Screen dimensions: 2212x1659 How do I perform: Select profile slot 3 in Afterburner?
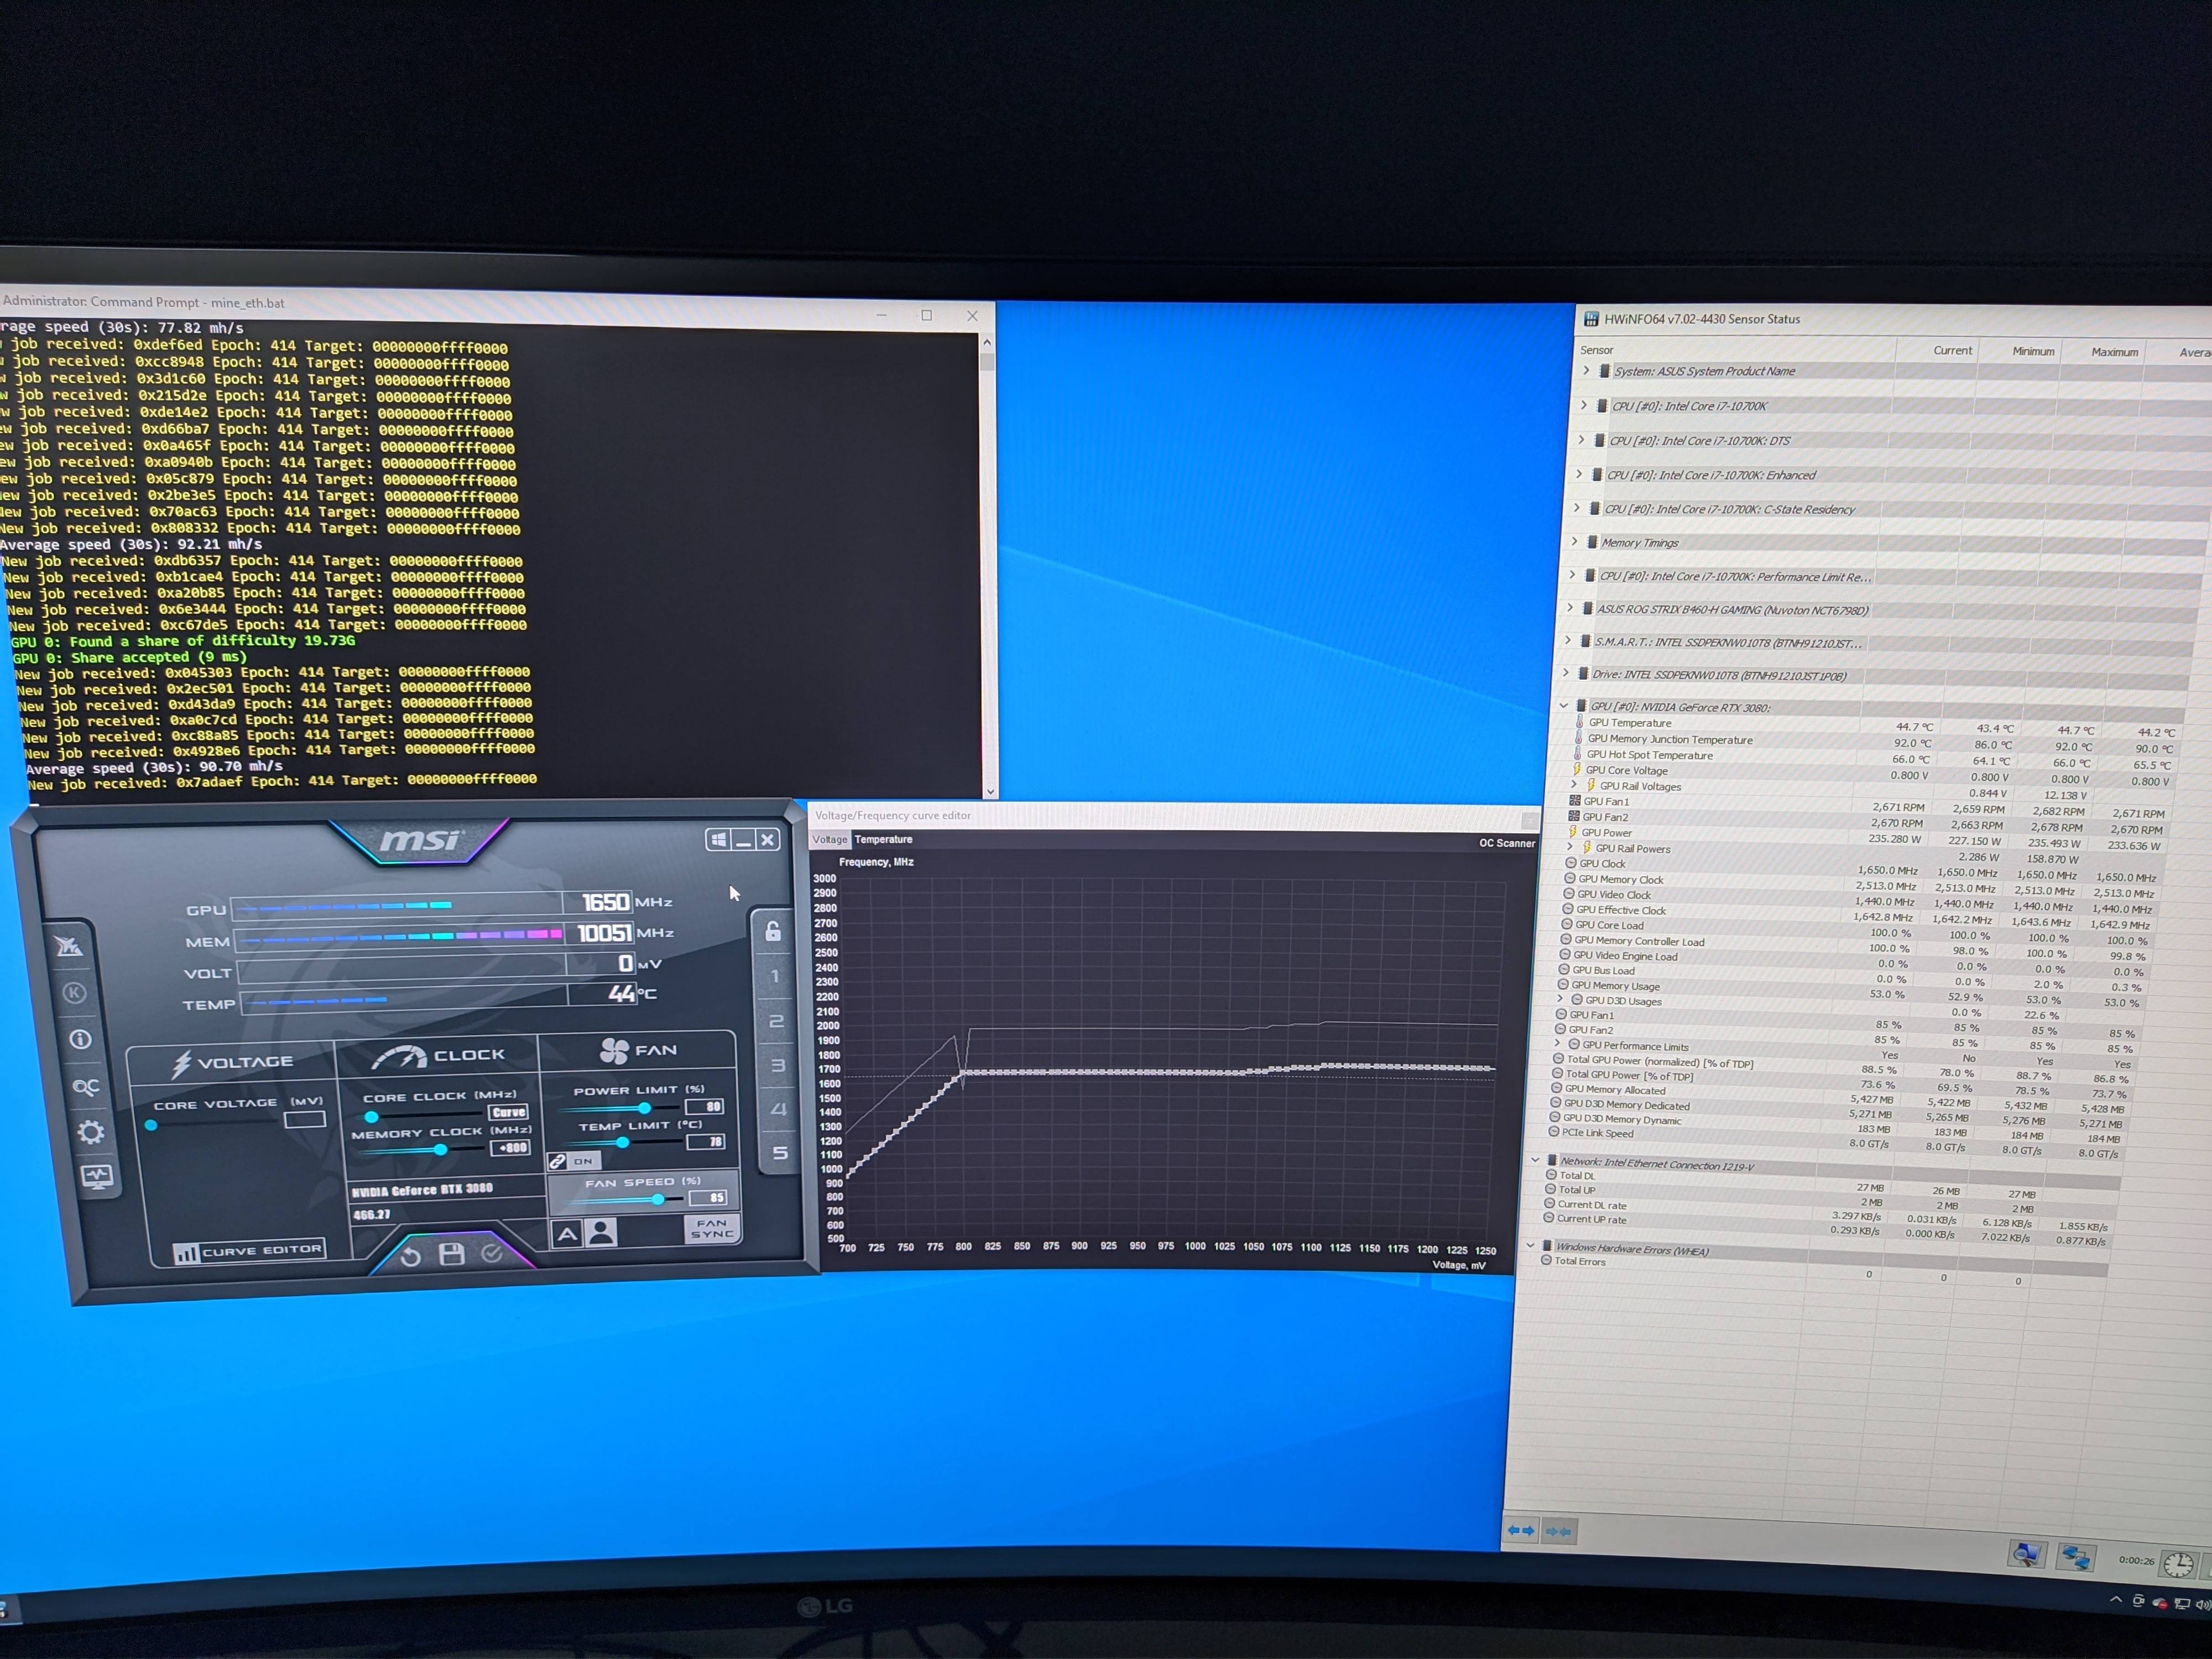(778, 1065)
